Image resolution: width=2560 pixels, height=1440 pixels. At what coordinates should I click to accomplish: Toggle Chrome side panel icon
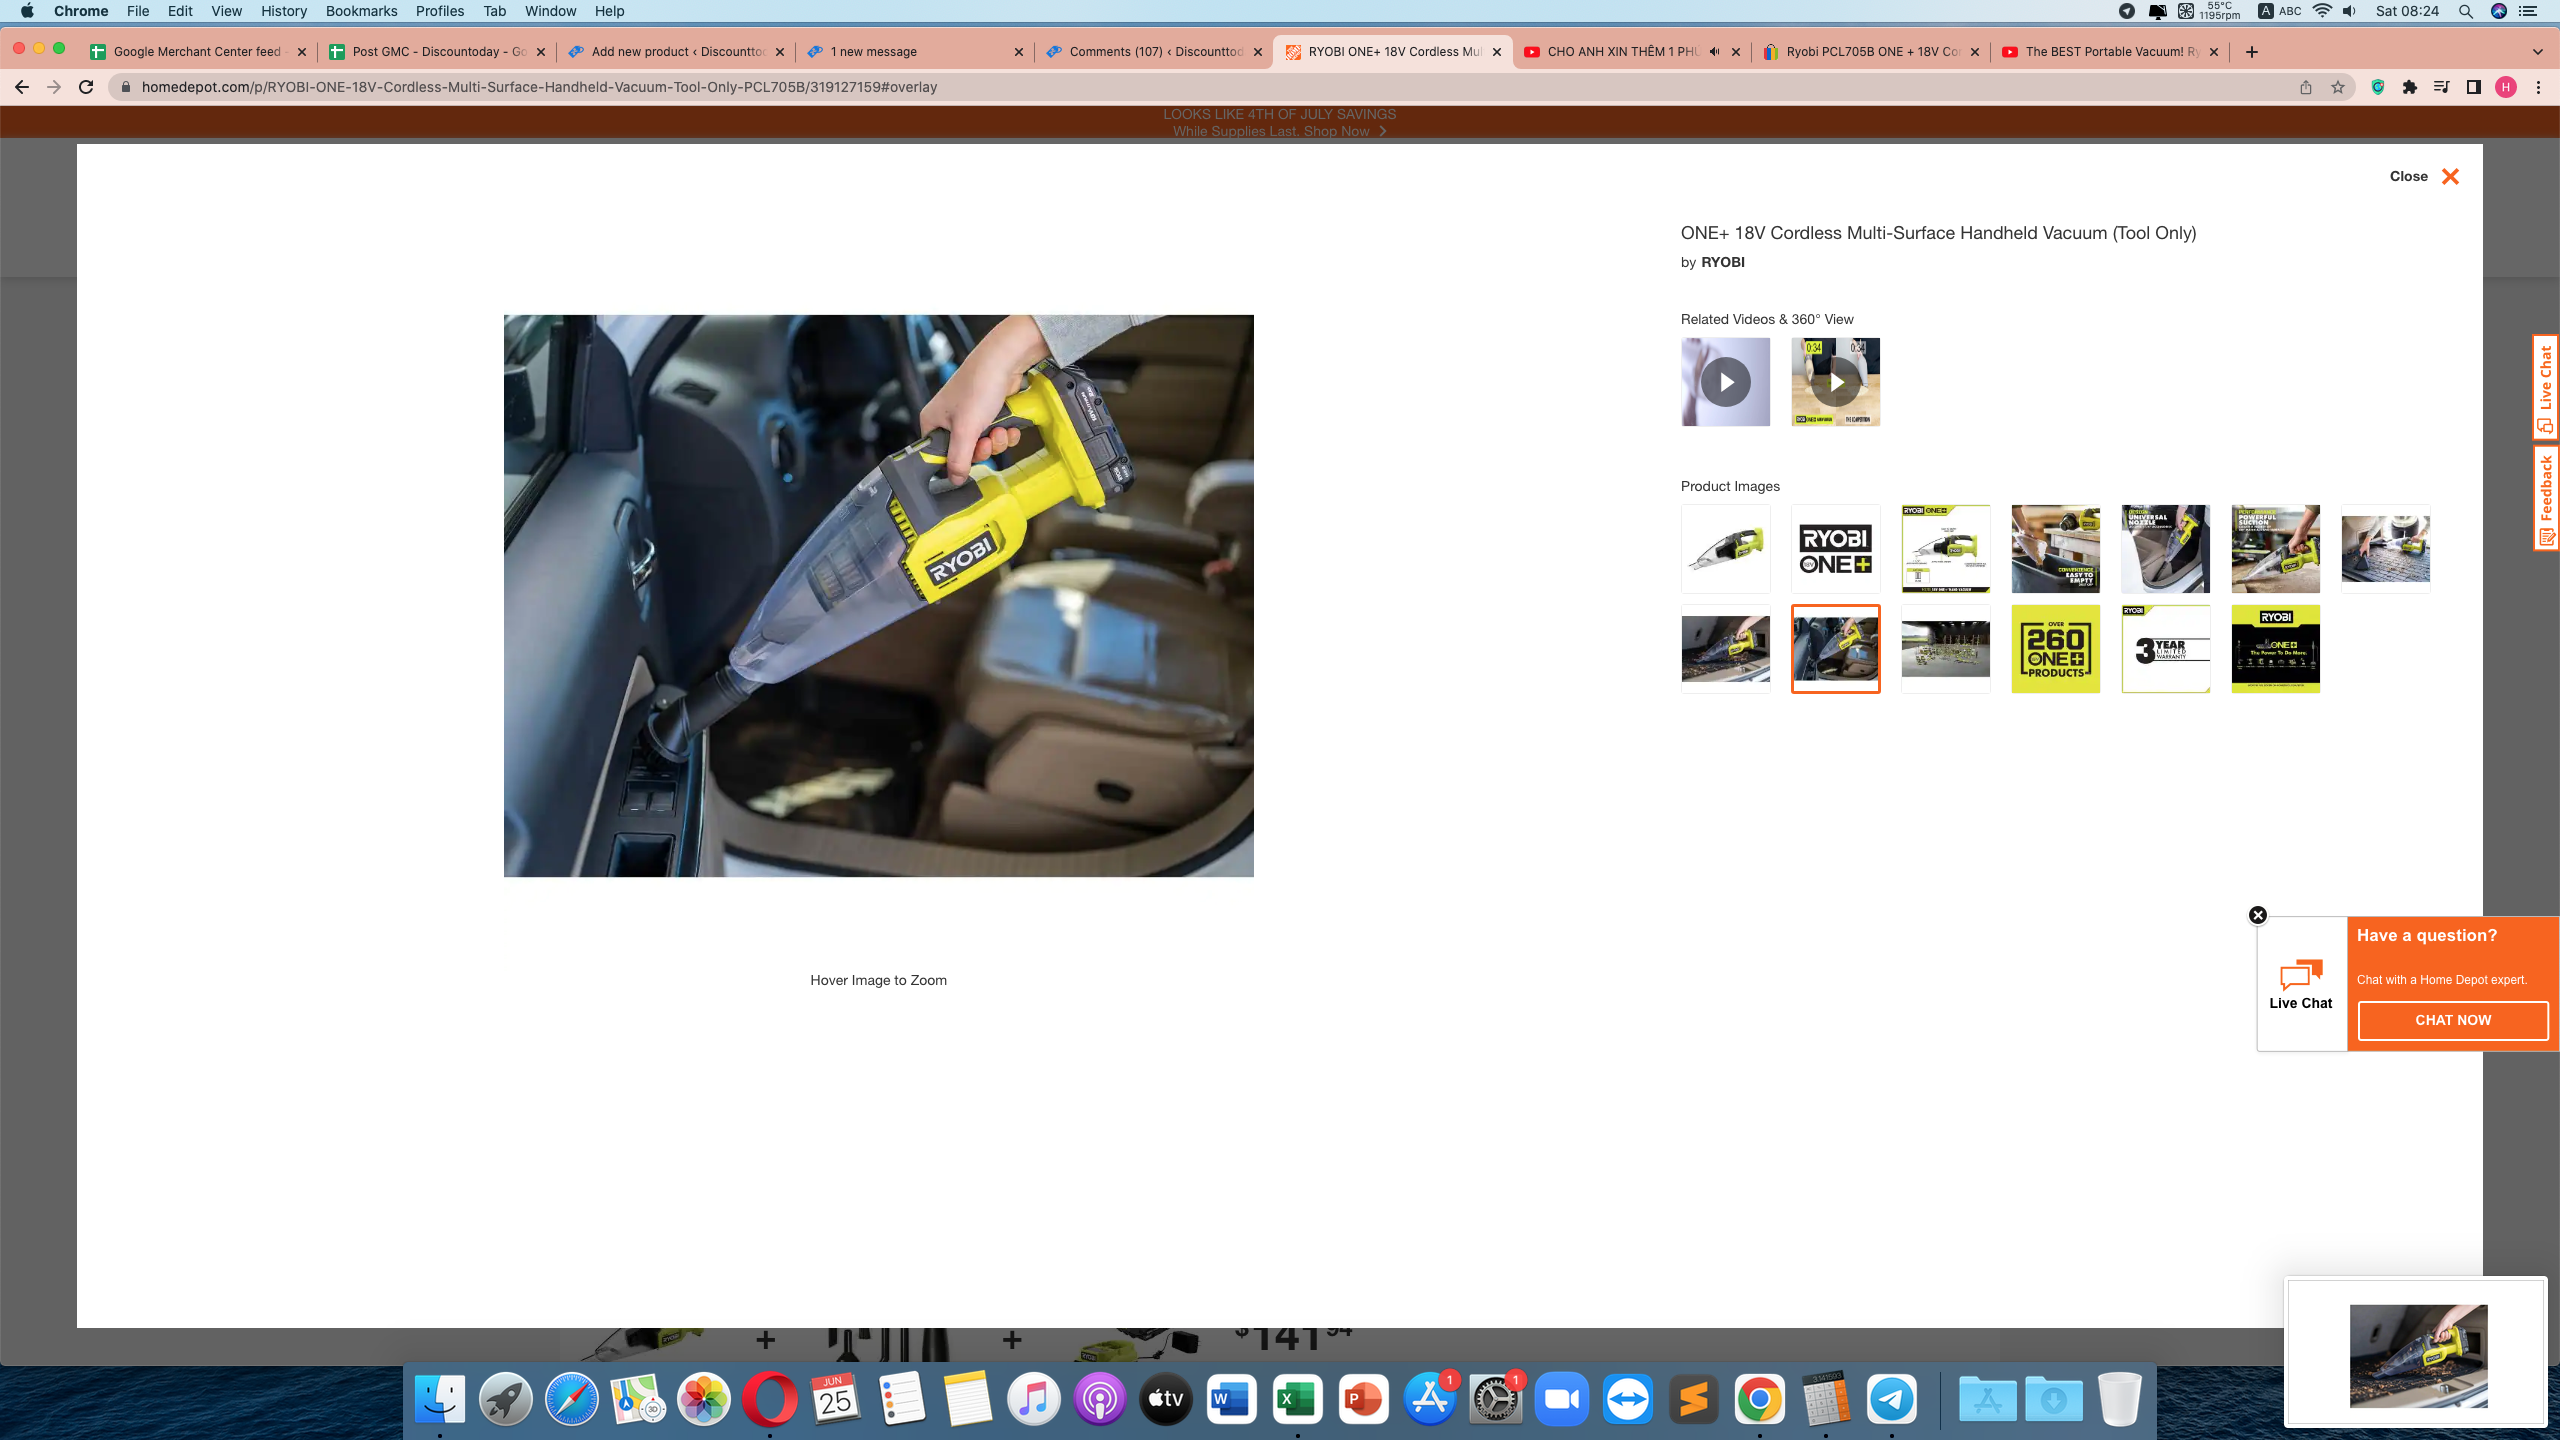2474,87
